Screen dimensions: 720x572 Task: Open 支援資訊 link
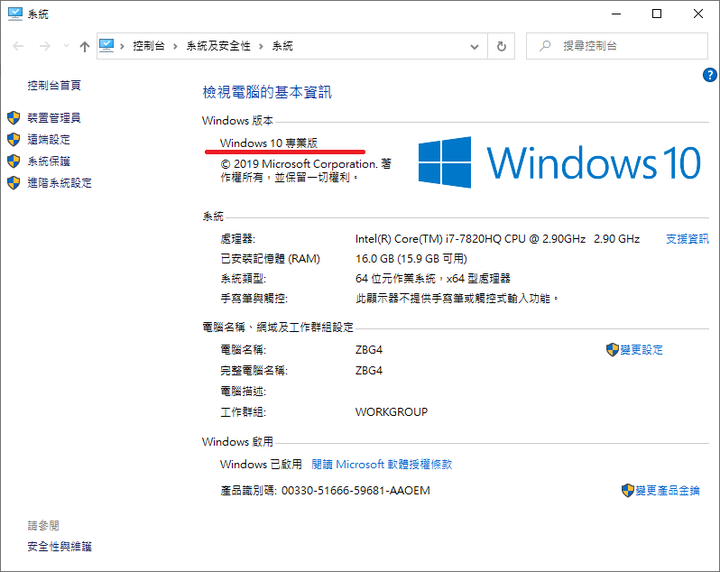pyautogui.click(x=687, y=239)
